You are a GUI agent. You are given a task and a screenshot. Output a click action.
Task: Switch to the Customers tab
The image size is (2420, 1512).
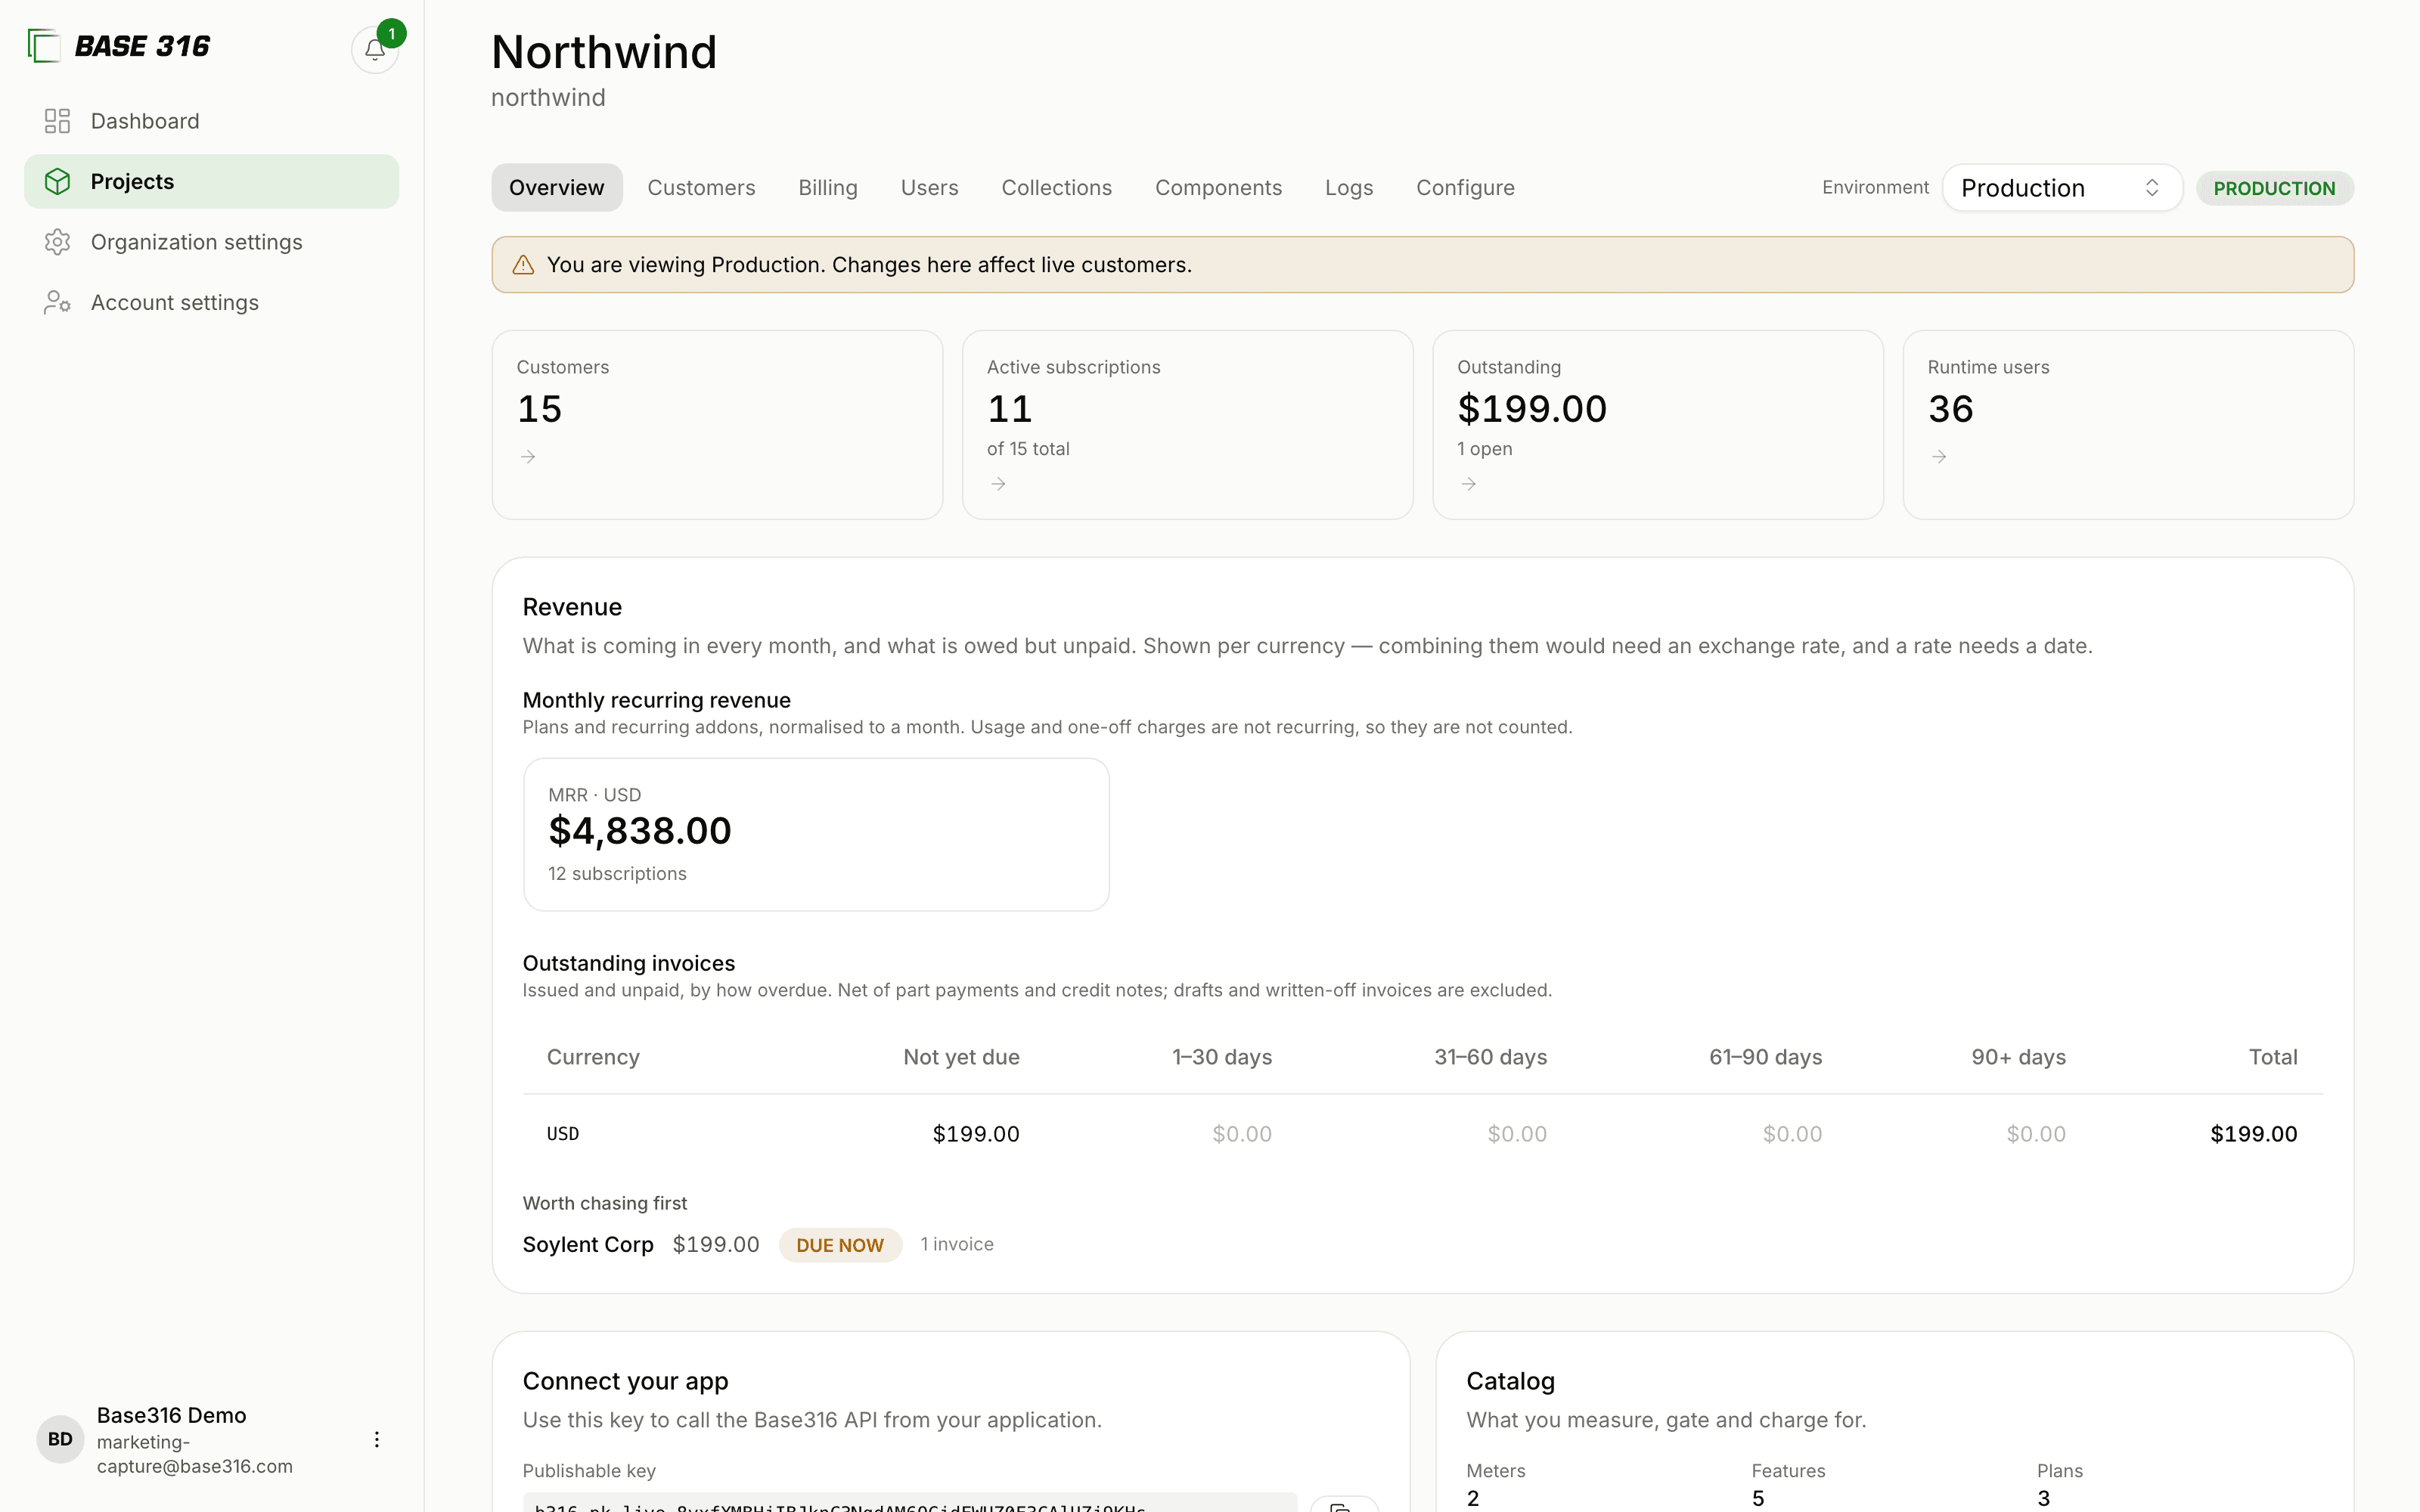pos(701,188)
